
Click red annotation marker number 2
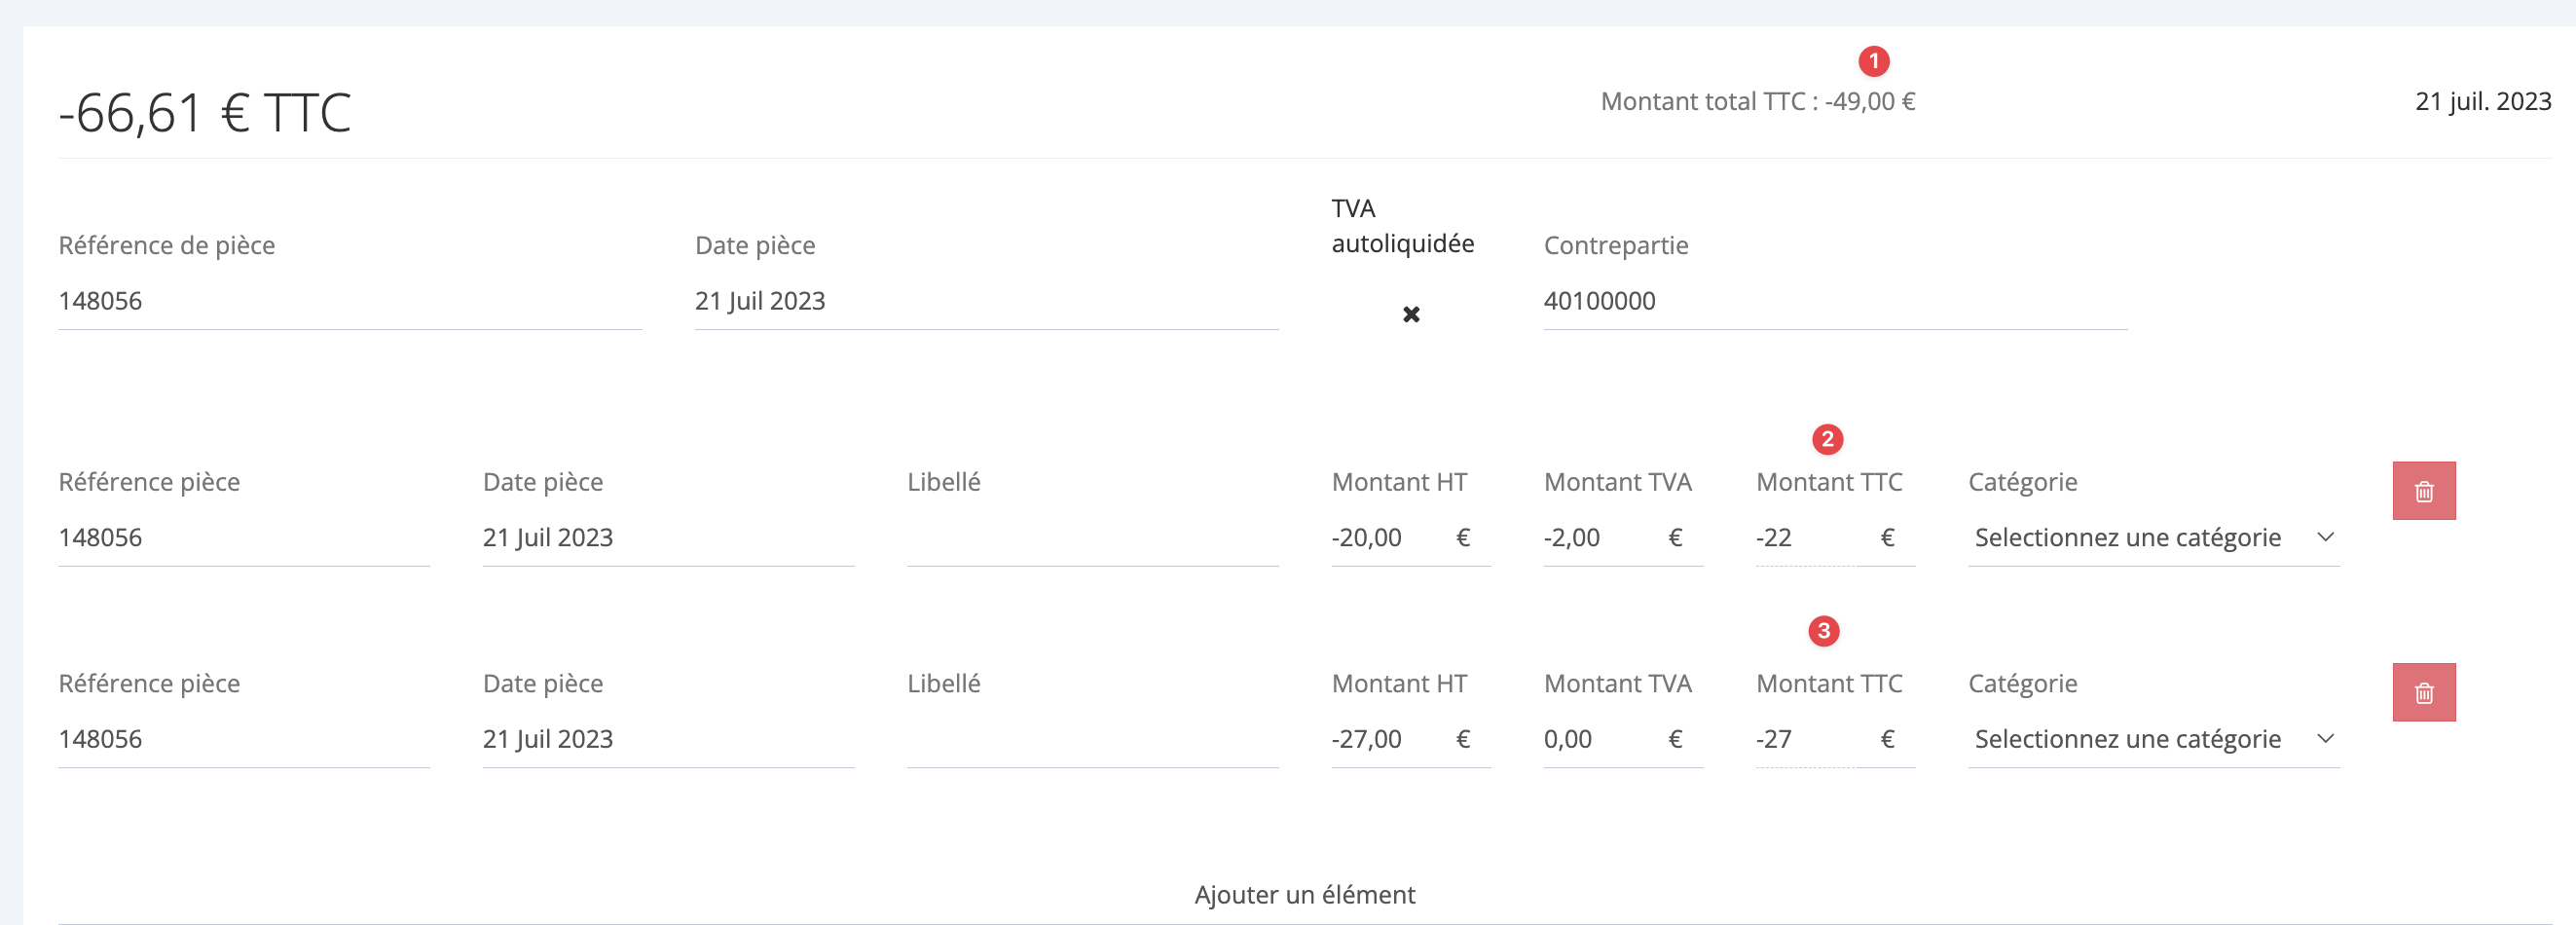[1827, 439]
